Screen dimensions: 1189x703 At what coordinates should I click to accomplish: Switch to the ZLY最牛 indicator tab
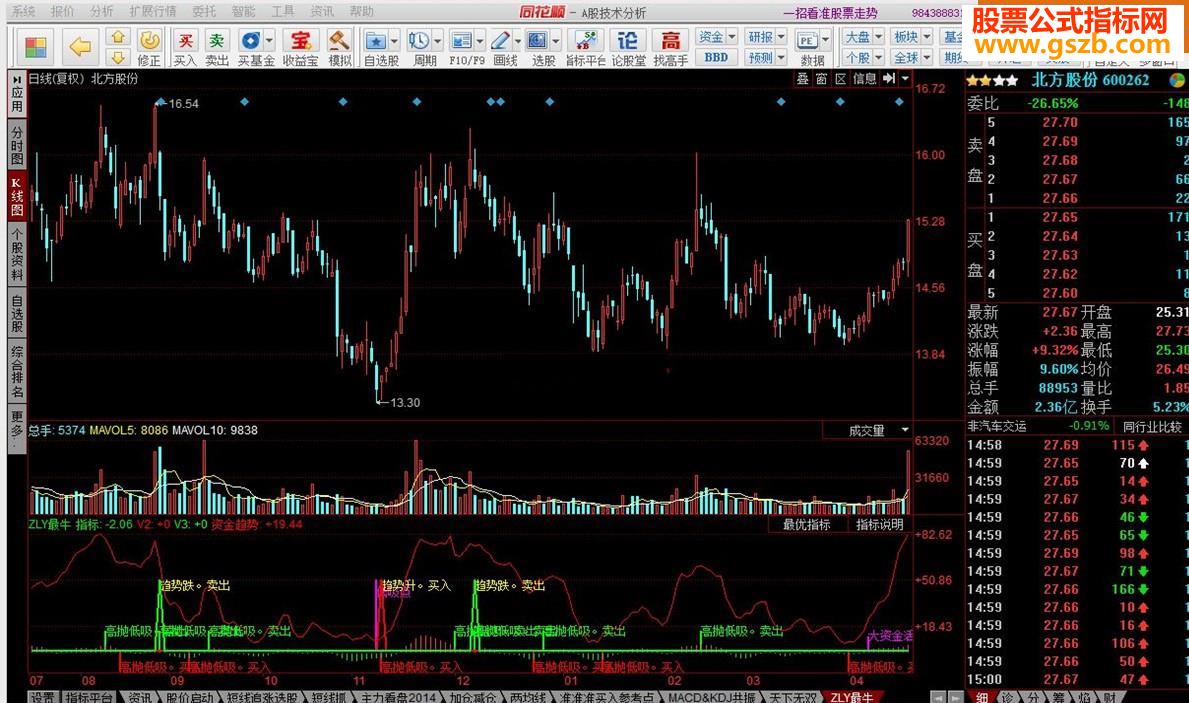coord(852,697)
